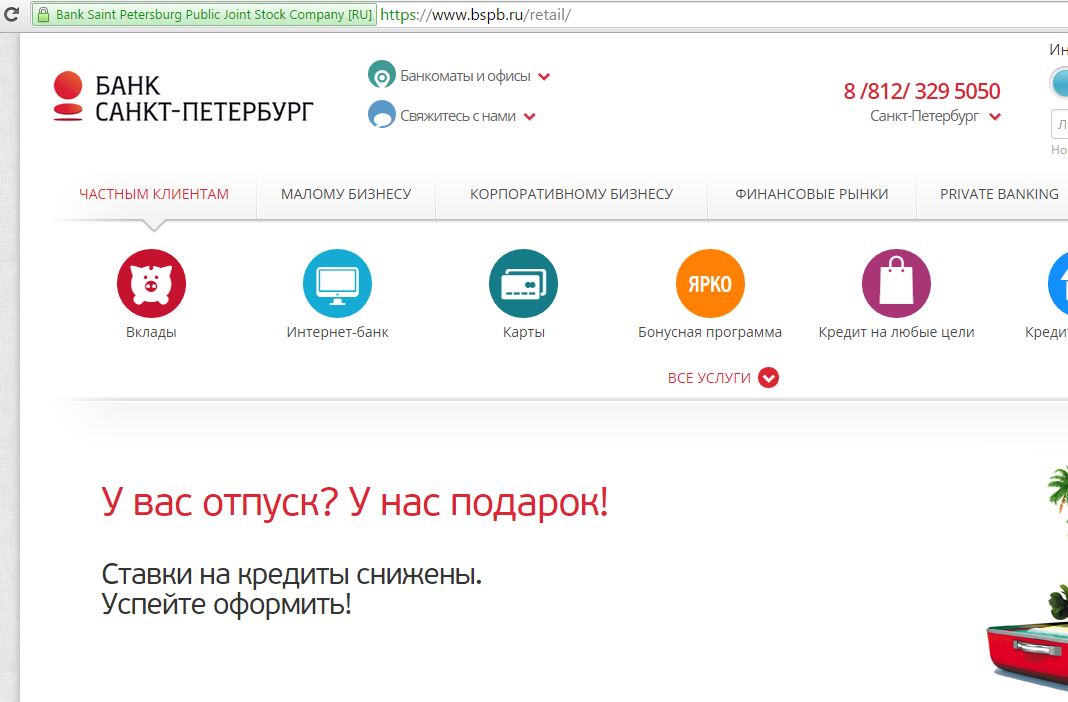
Task: Open Карты credit card icon
Action: click(523, 283)
